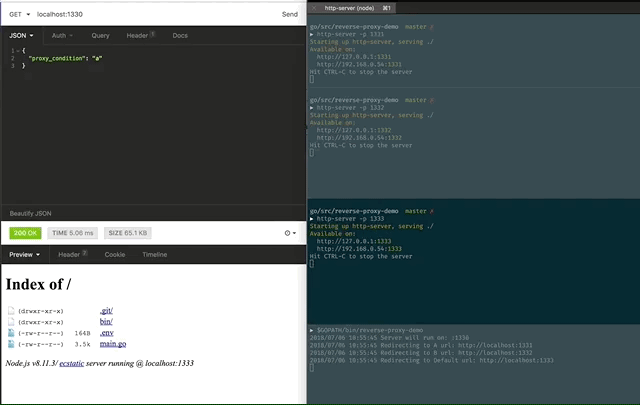Switch to the response Cookie tab
Viewport: 640px width, 405px height.
[x=115, y=255]
